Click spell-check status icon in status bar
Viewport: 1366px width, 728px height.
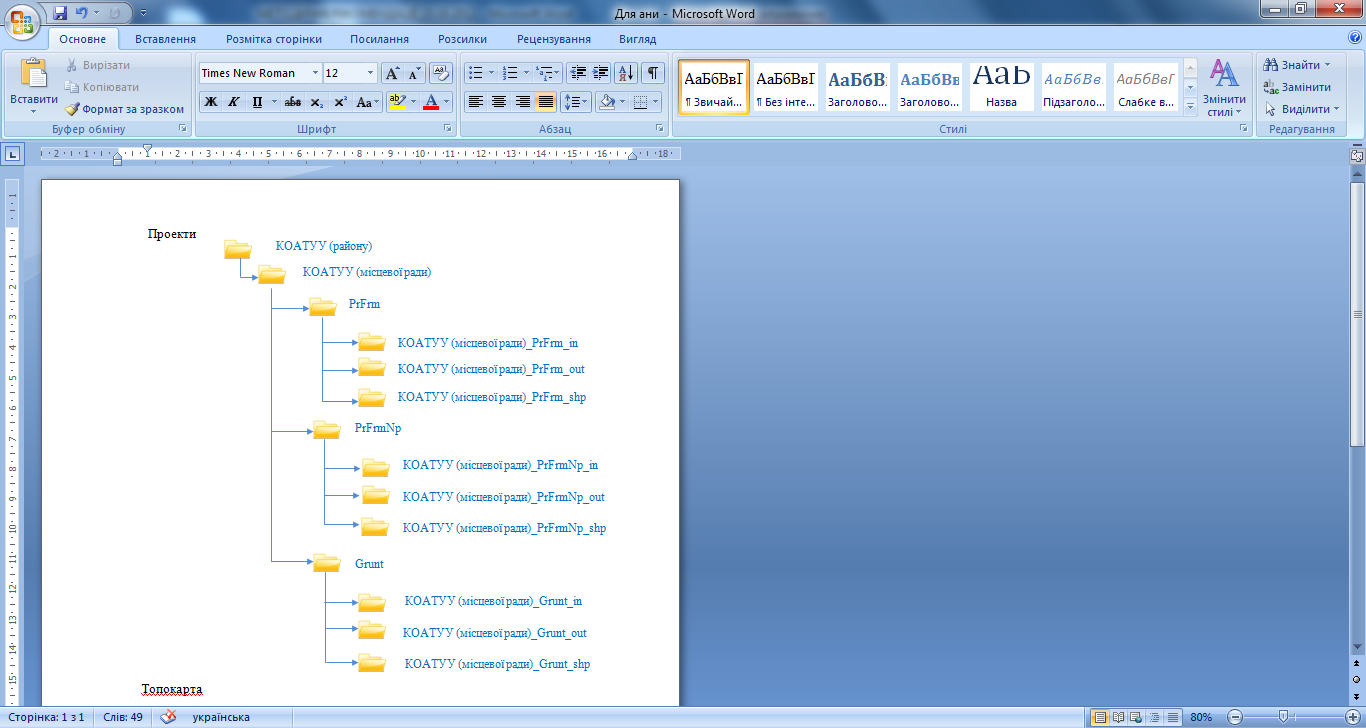pyautogui.click(x=169, y=717)
